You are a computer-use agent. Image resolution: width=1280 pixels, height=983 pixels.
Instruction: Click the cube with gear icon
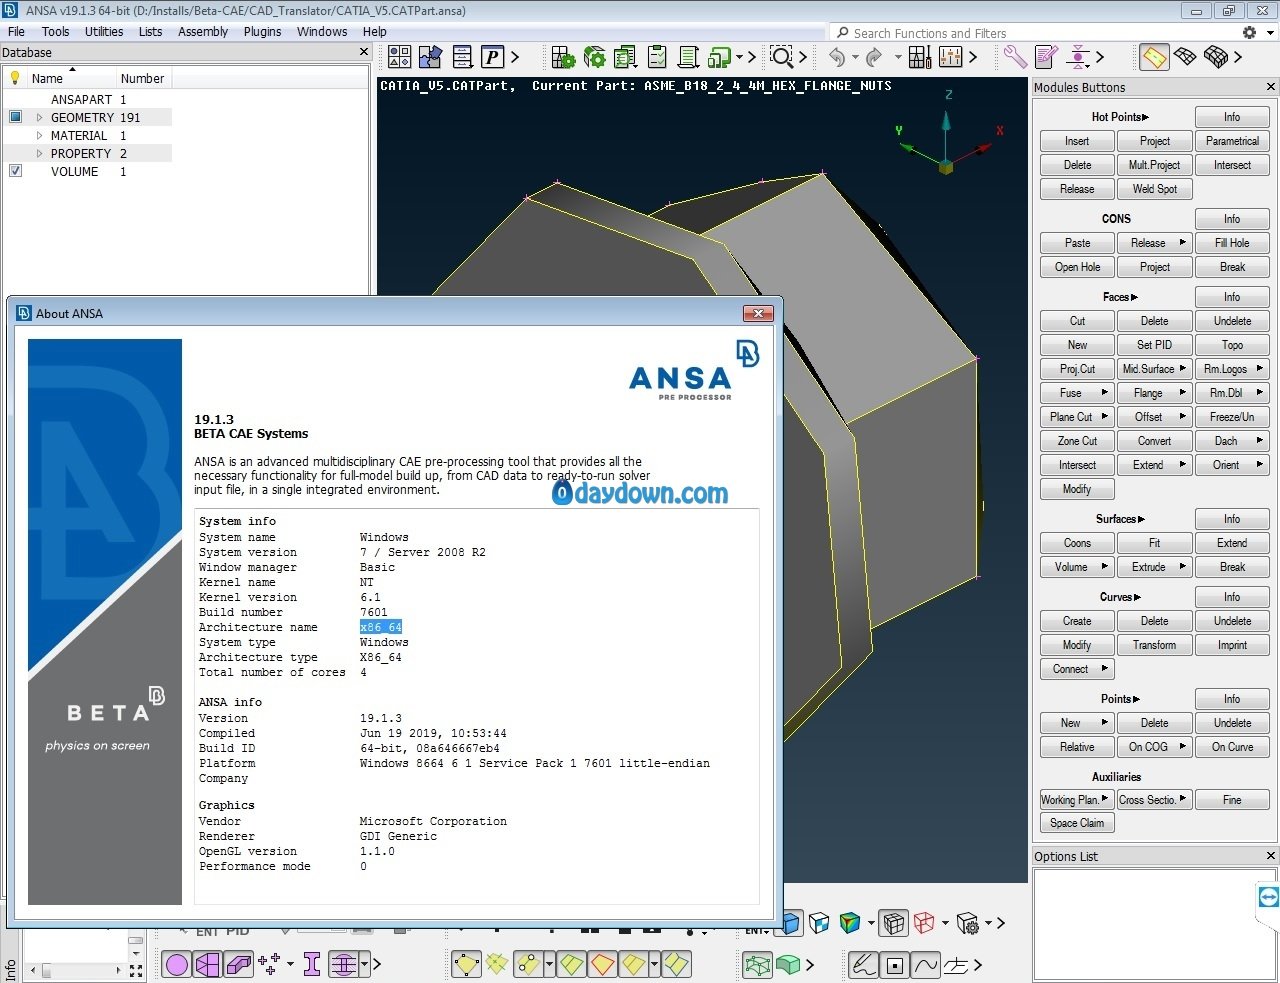[x=967, y=923]
